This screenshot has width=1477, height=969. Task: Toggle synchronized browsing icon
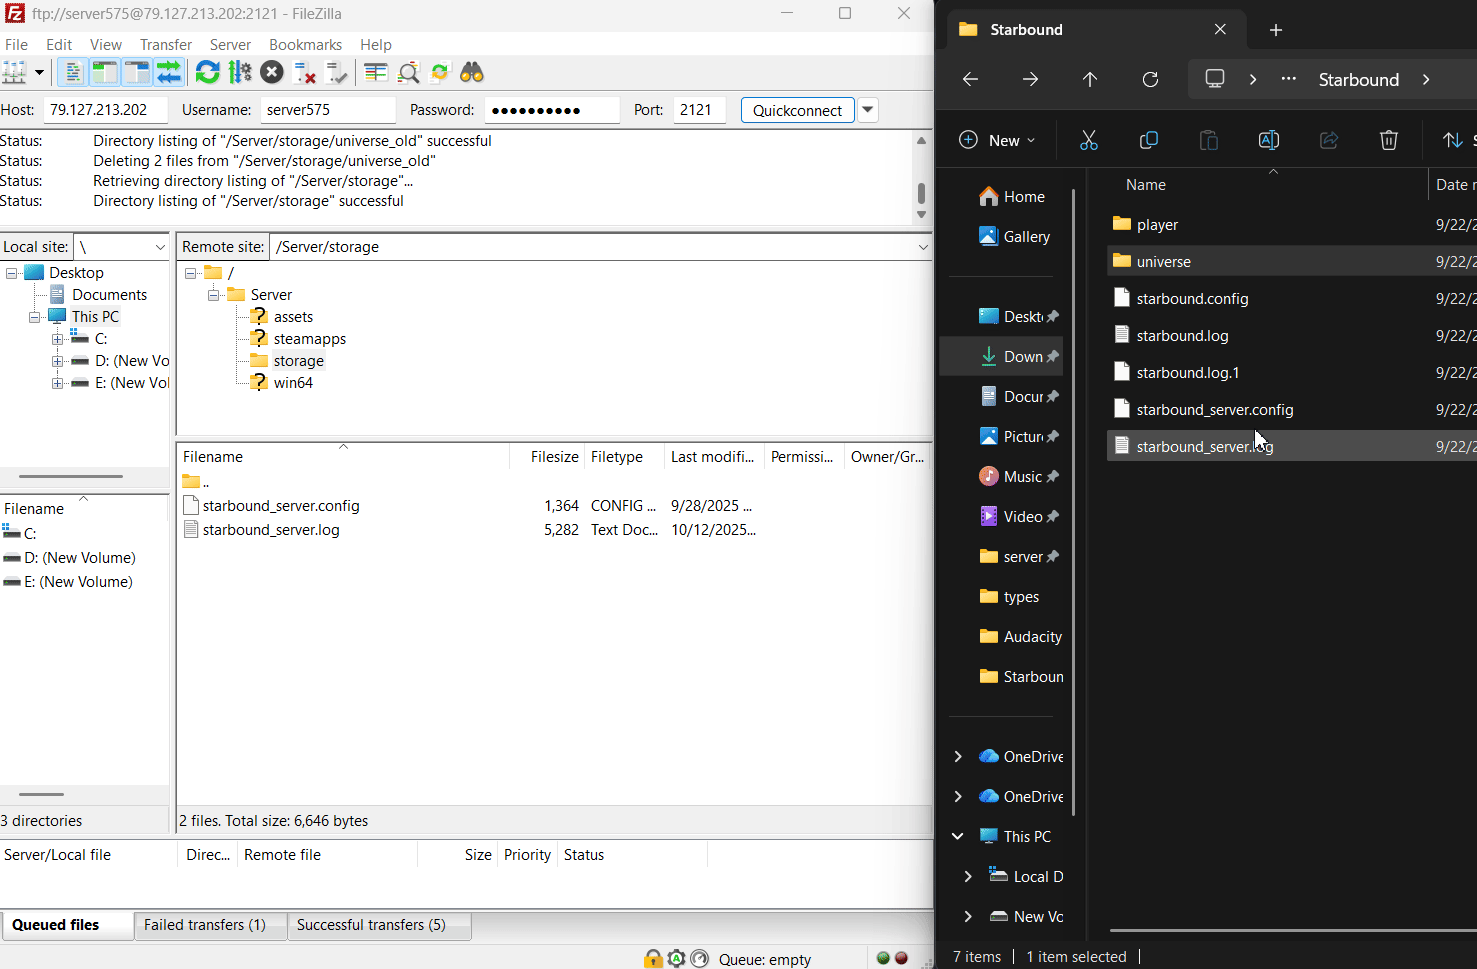coord(440,72)
